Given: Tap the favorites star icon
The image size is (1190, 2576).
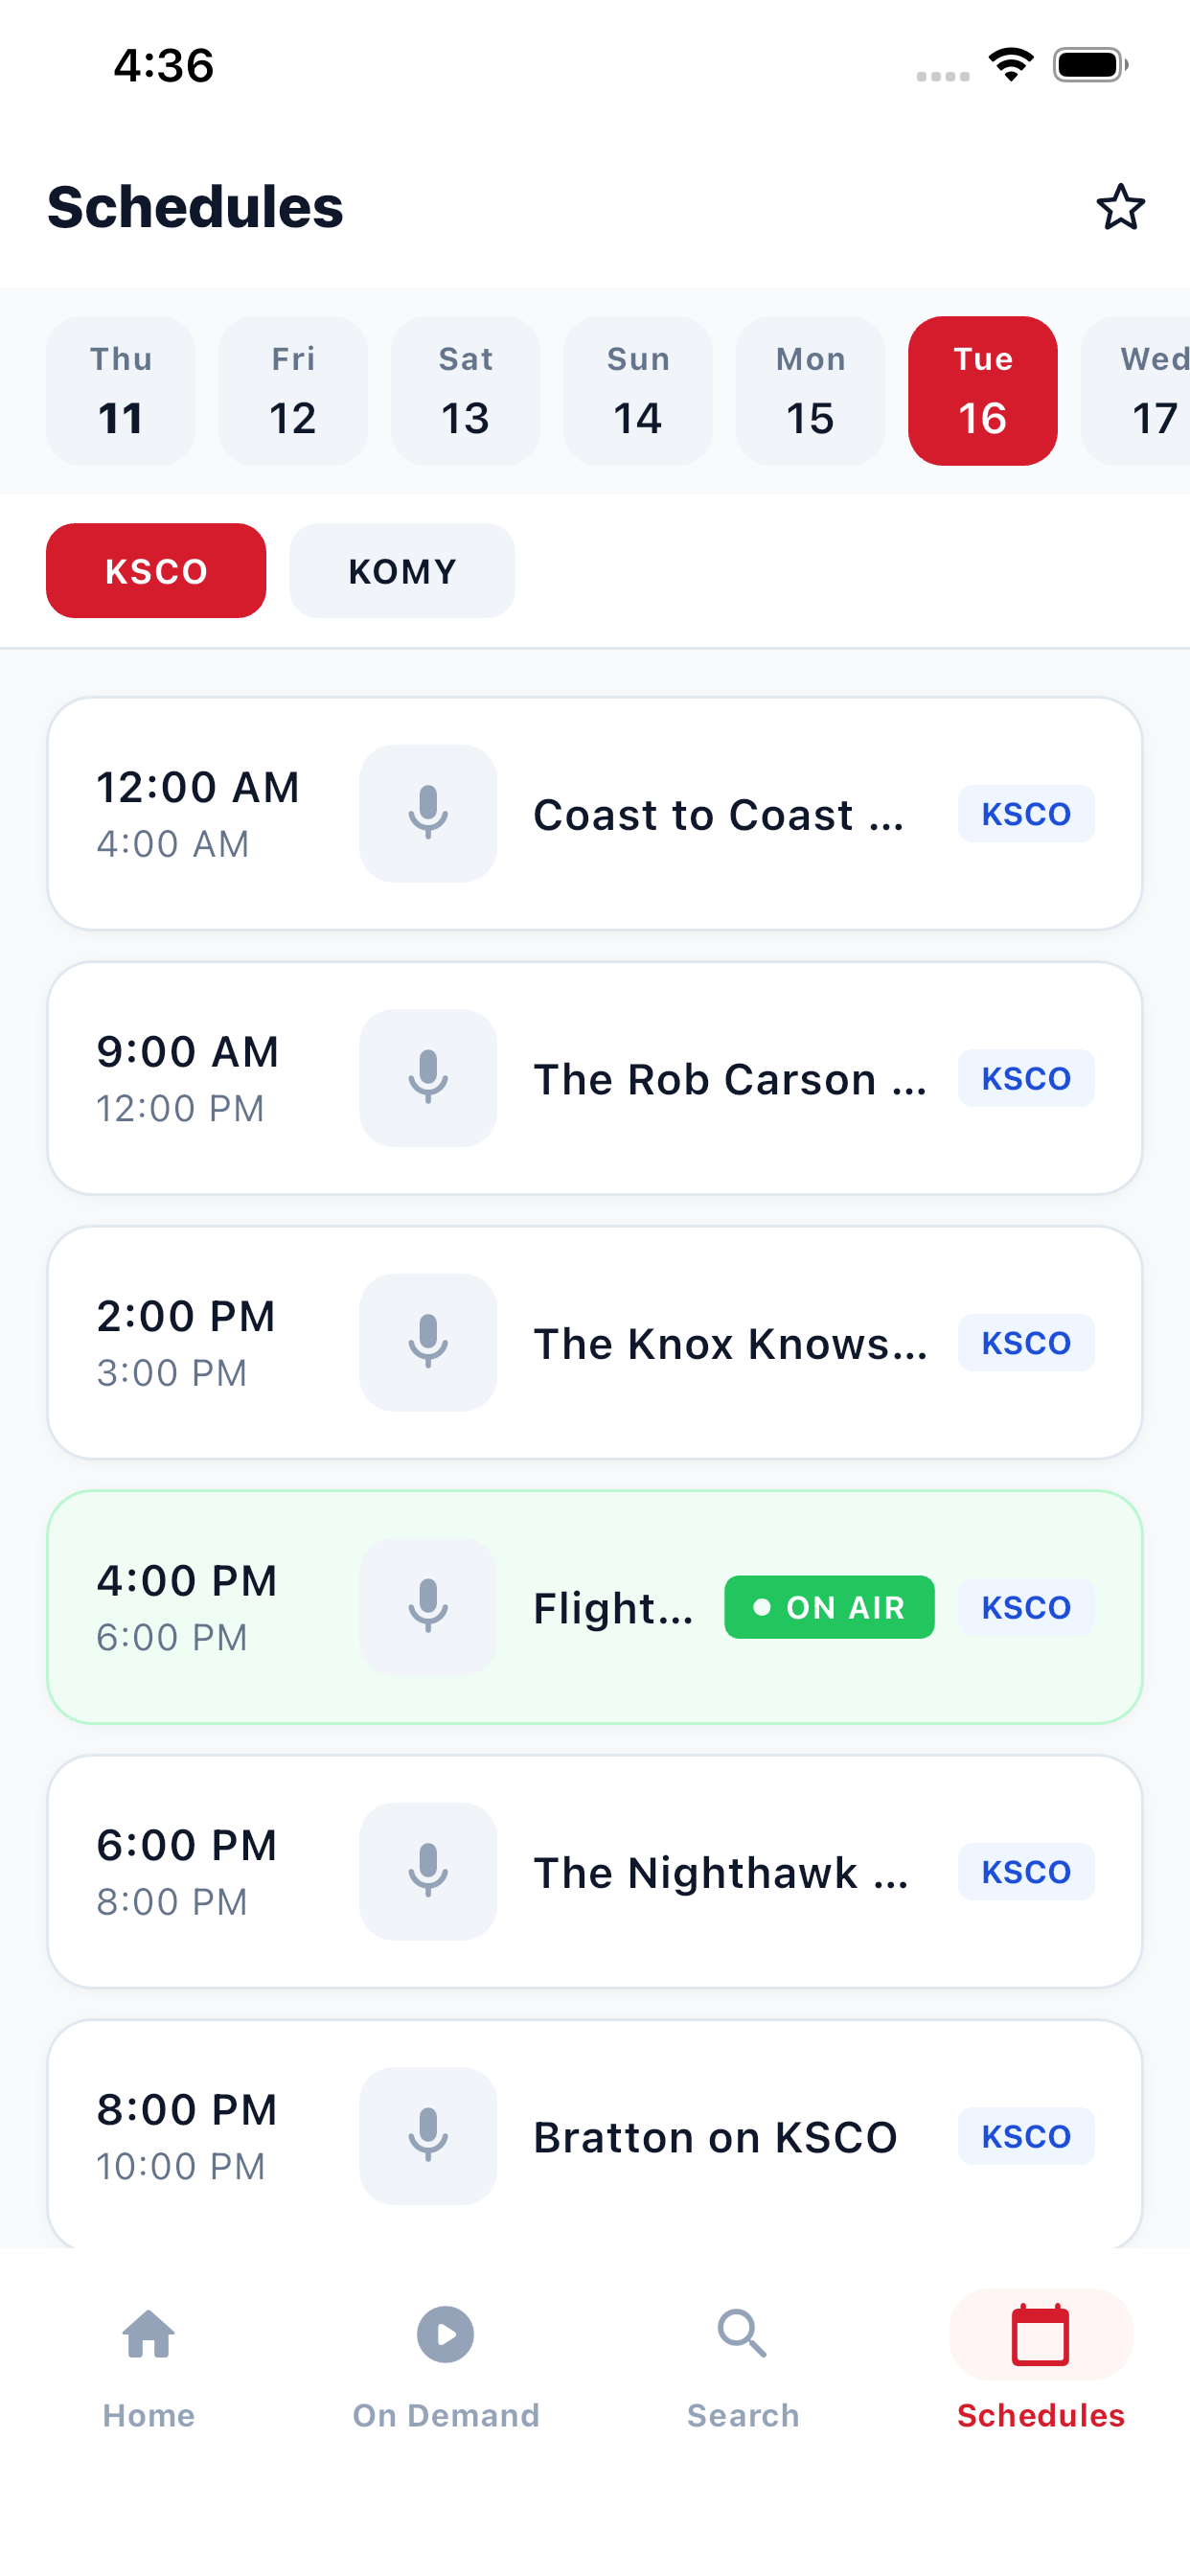Looking at the screenshot, I should [1120, 207].
